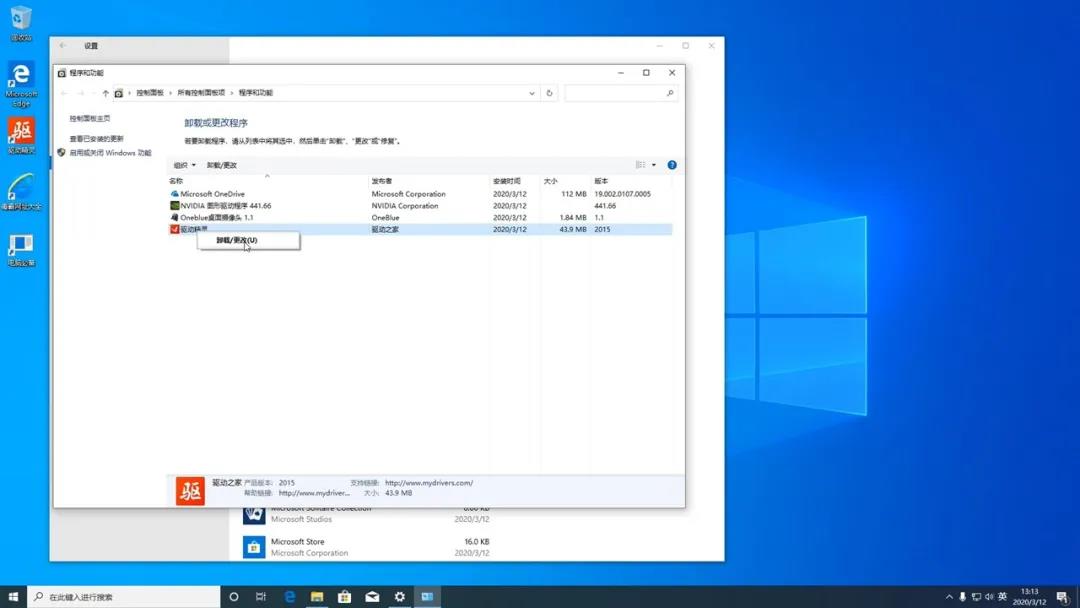Viewport: 1080px width, 608px height.
Task: Open the 查看已安装的更新 link
Action: coord(96,138)
